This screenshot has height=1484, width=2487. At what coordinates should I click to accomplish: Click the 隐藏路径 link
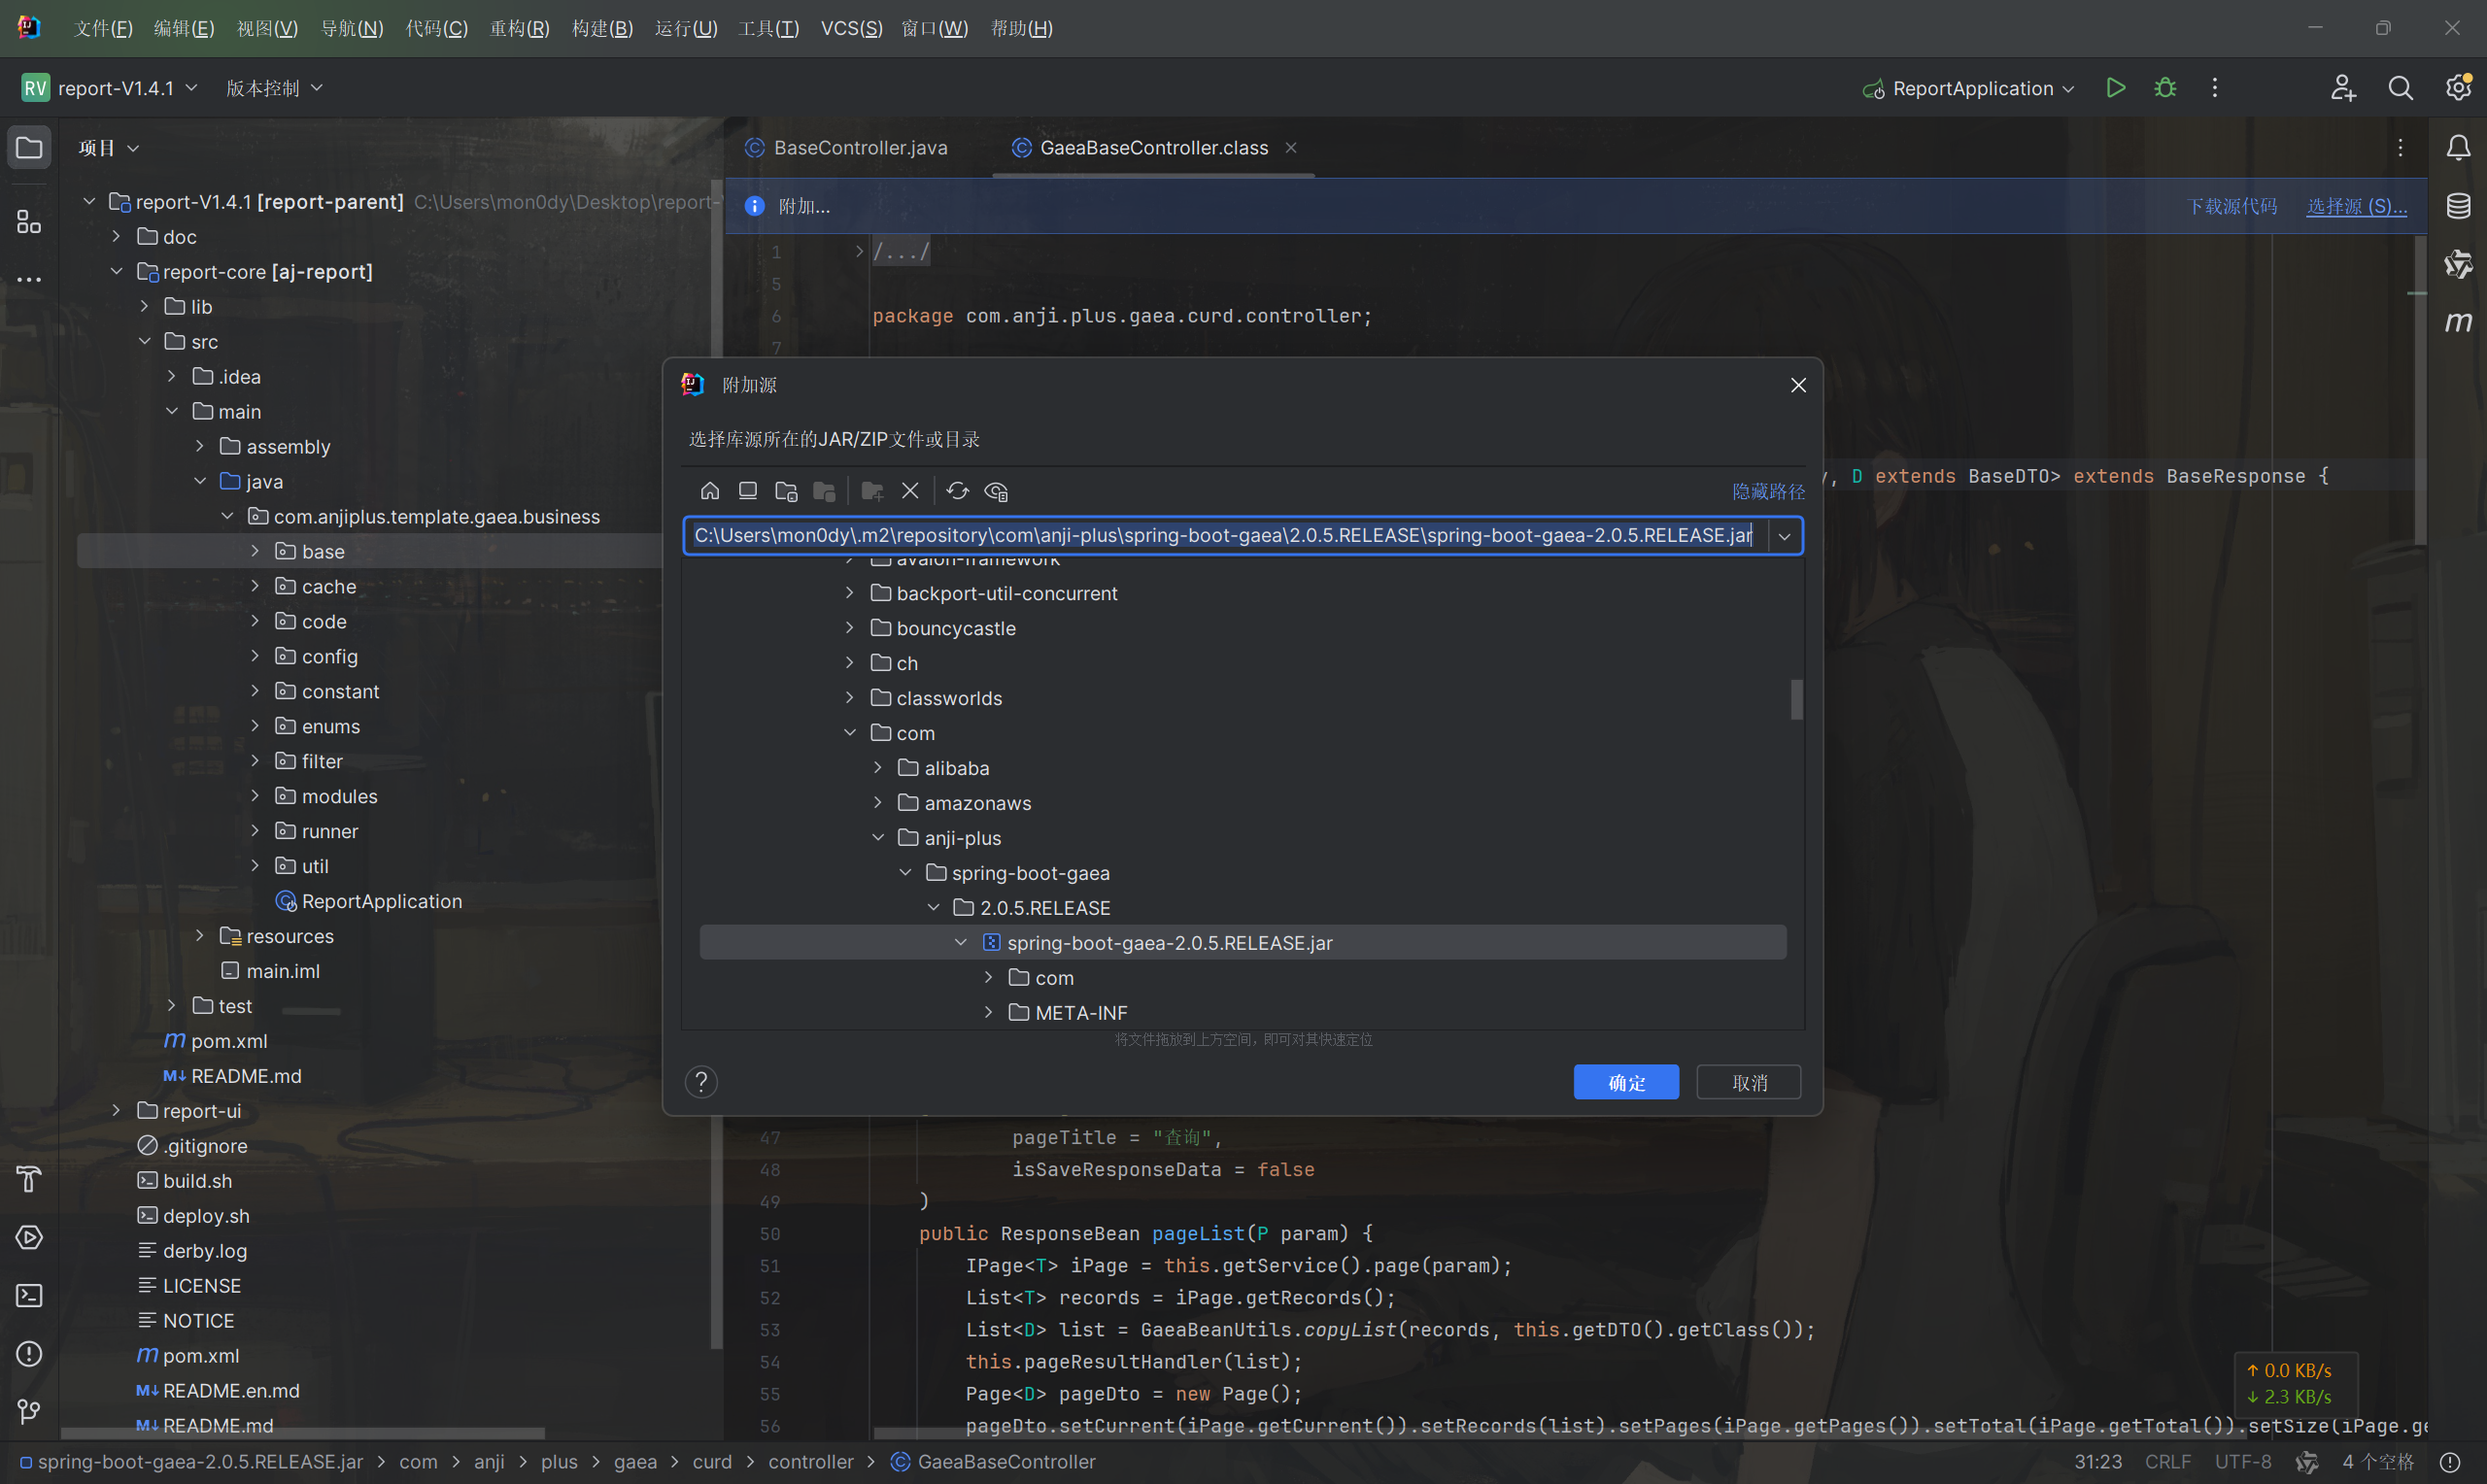click(x=1768, y=491)
